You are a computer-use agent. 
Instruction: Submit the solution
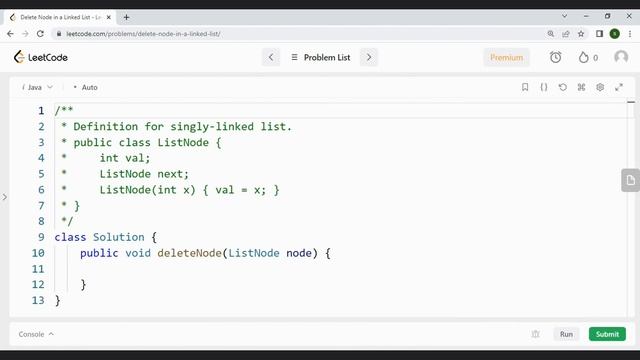pyautogui.click(x=607, y=334)
